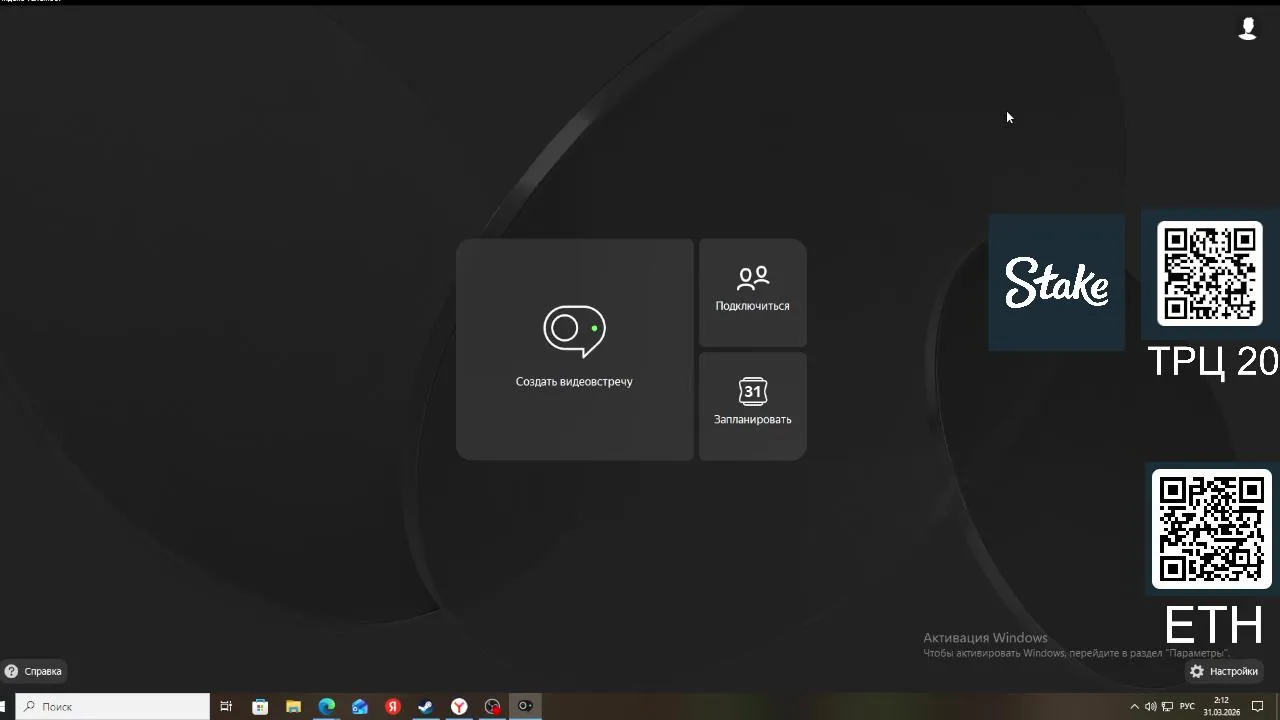The height and width of the screenshot is (720, 1280).
Task: Click the QR code above ETH
Action: point(1212,529)
